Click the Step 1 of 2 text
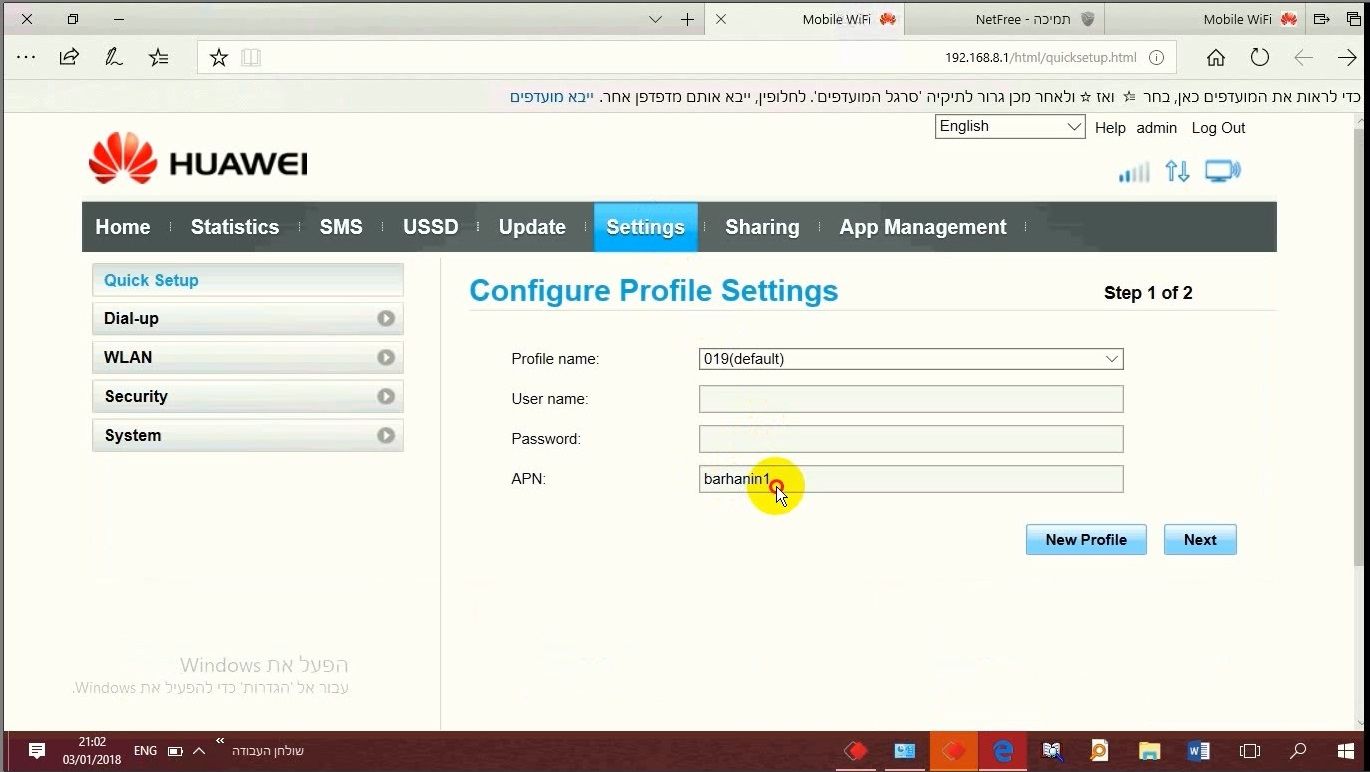Screen dimensions: 1370x772 (1148, 293)
